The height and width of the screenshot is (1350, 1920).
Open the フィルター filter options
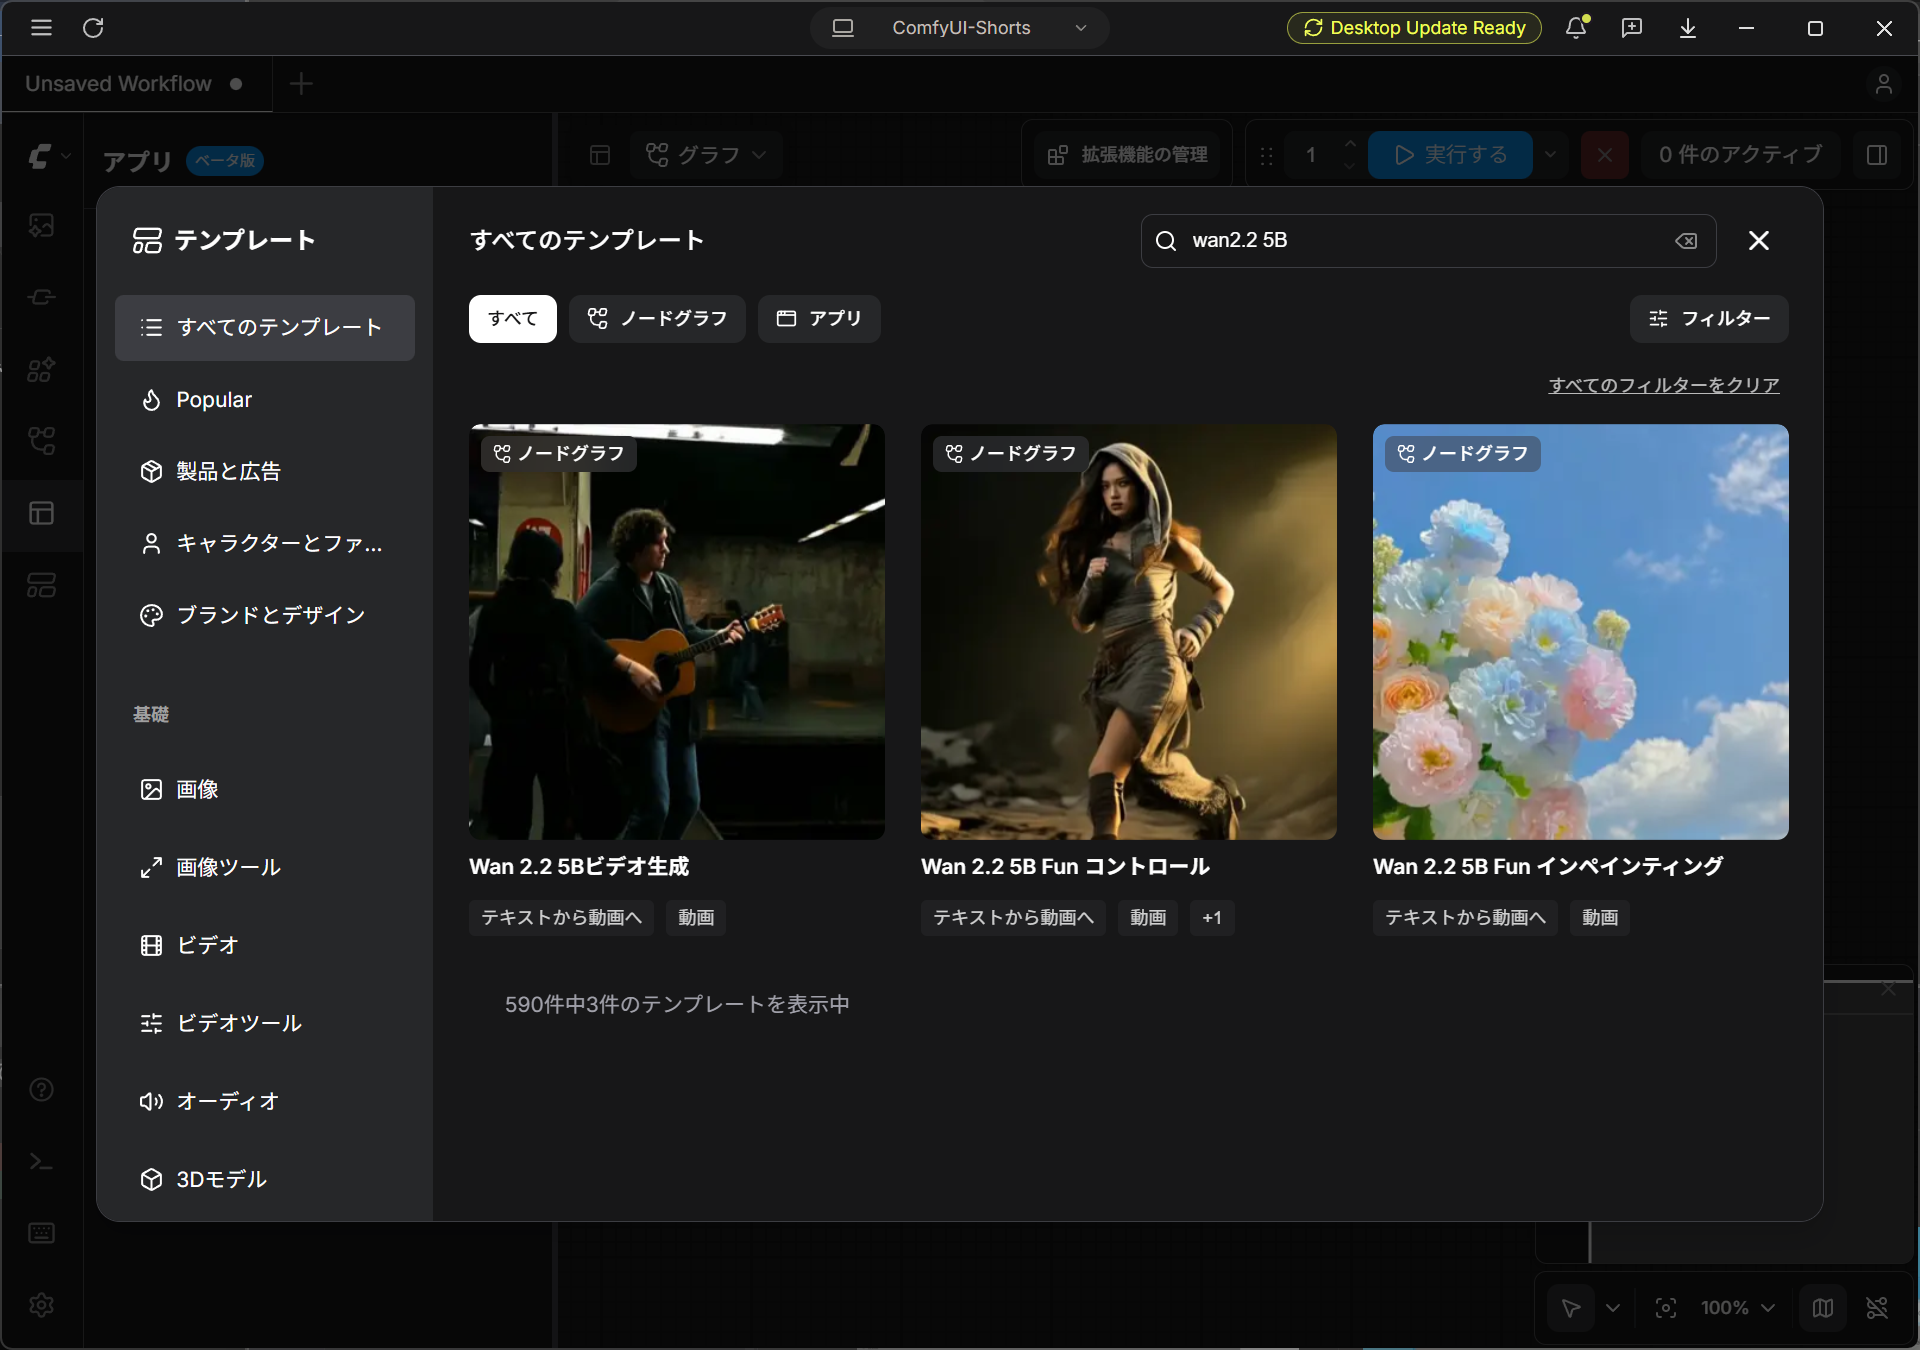coord(1709,319)
